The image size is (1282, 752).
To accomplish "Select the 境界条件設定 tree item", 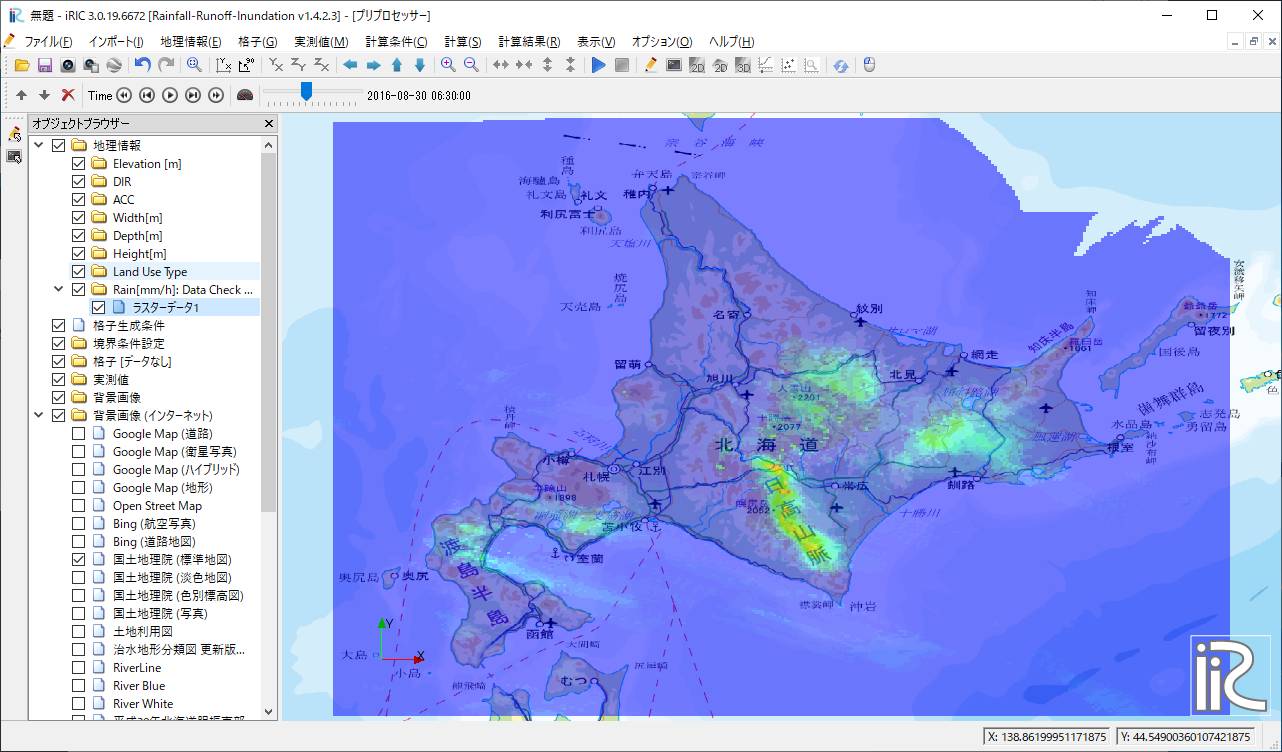I will [x=129, y=344].
